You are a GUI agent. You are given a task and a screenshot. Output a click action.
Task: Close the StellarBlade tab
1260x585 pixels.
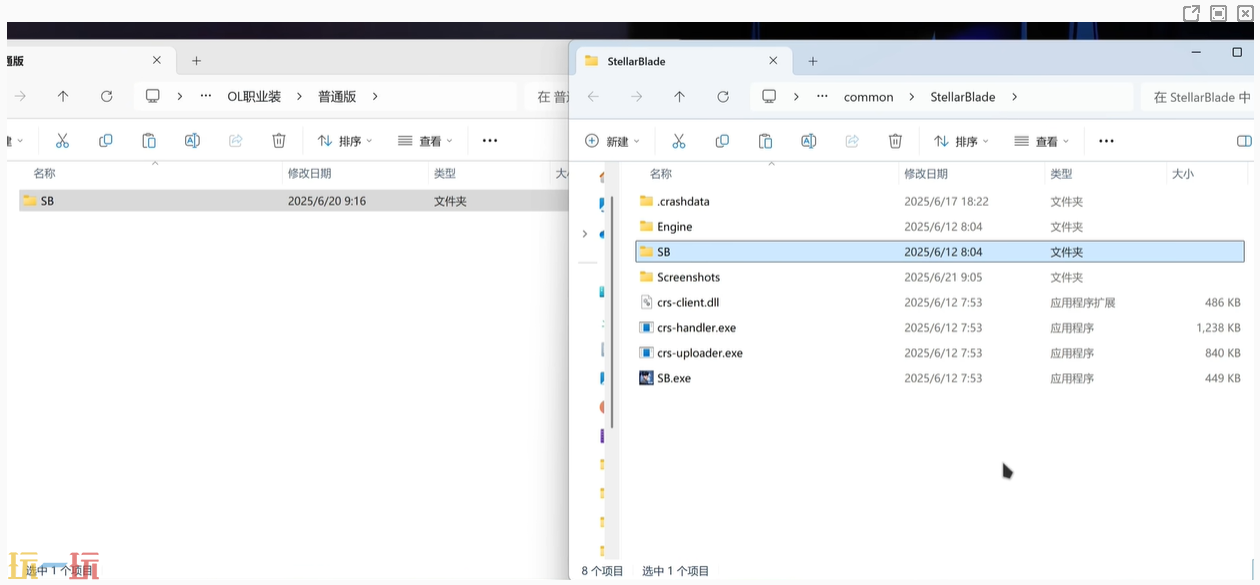[x=773, y=61]
